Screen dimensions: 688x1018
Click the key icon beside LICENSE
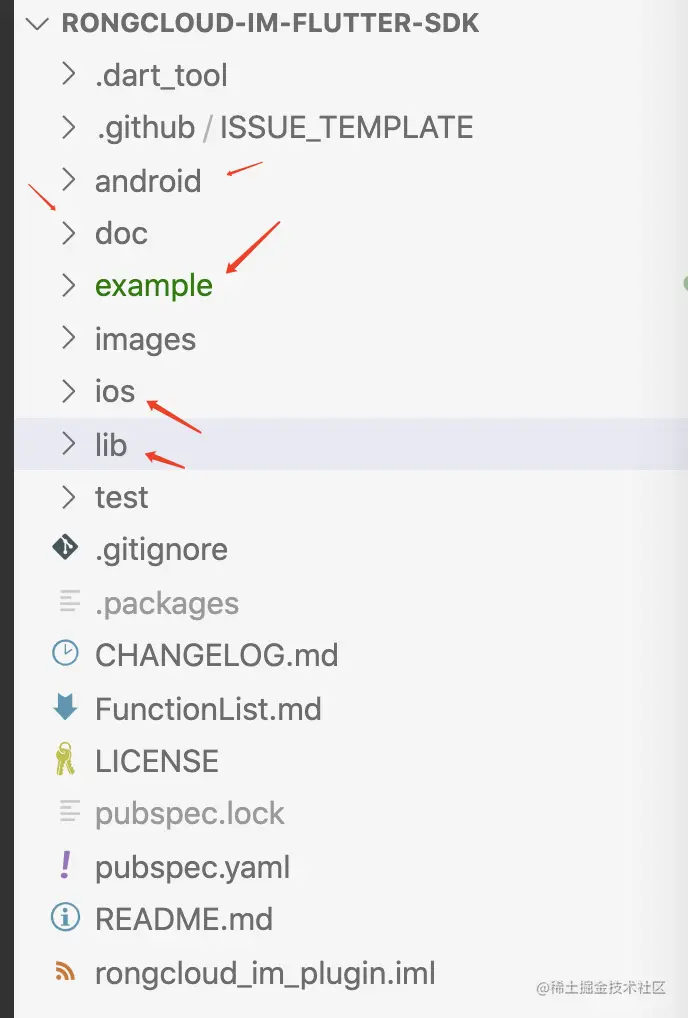coord(65,761)
